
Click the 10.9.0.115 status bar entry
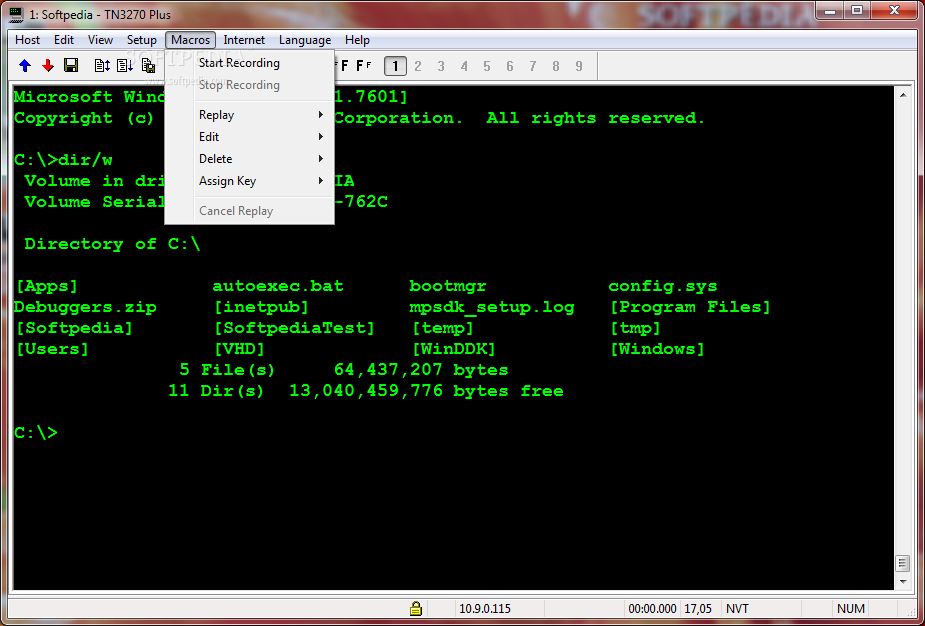click(484, 609)
